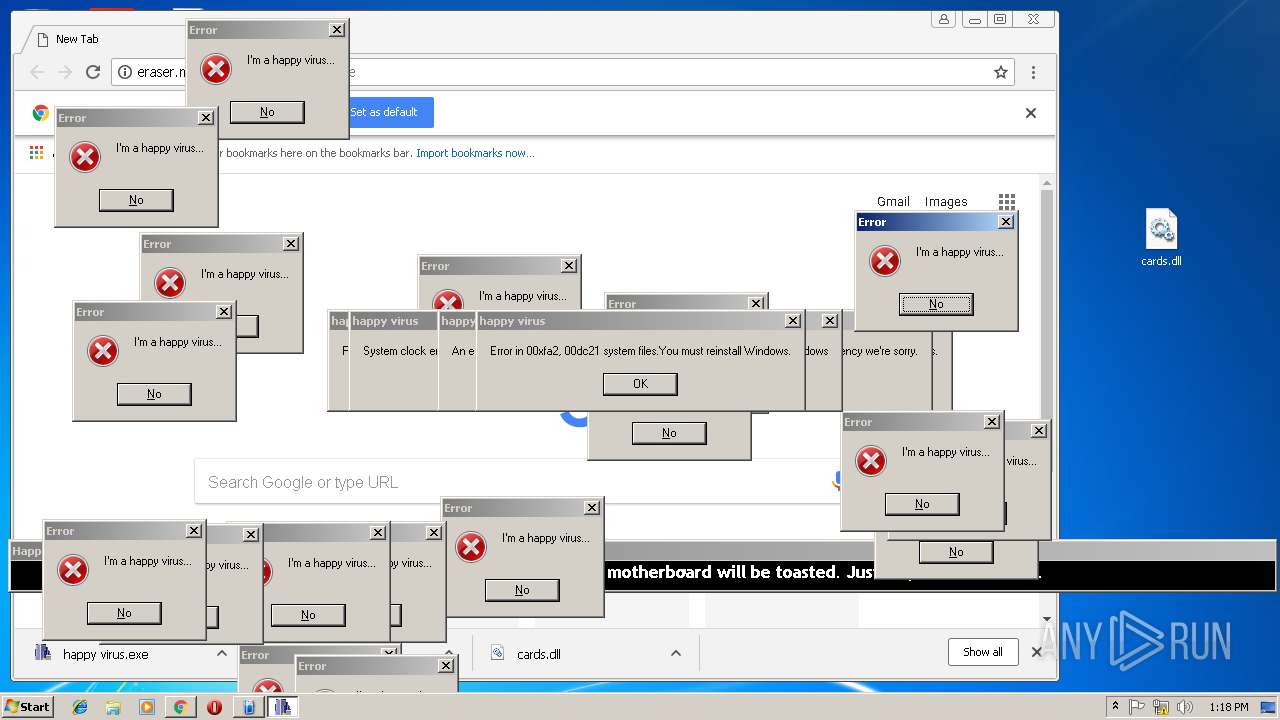Show hidden tray icons
The image size is (1280, 720).
[1115, 707]
